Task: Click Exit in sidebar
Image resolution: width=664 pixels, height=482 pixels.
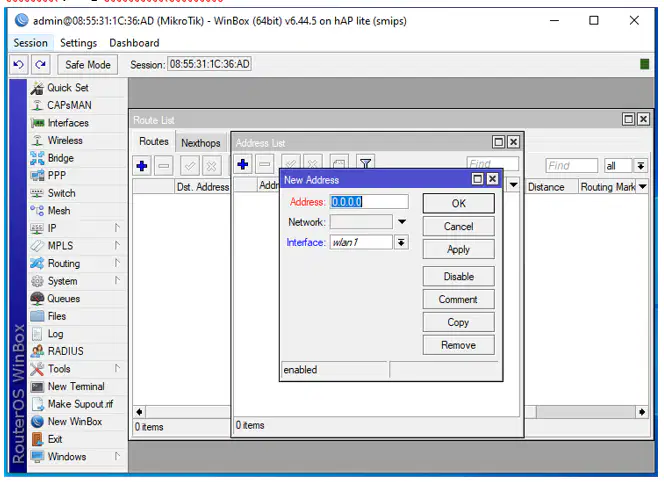Action: coord(77,439)
